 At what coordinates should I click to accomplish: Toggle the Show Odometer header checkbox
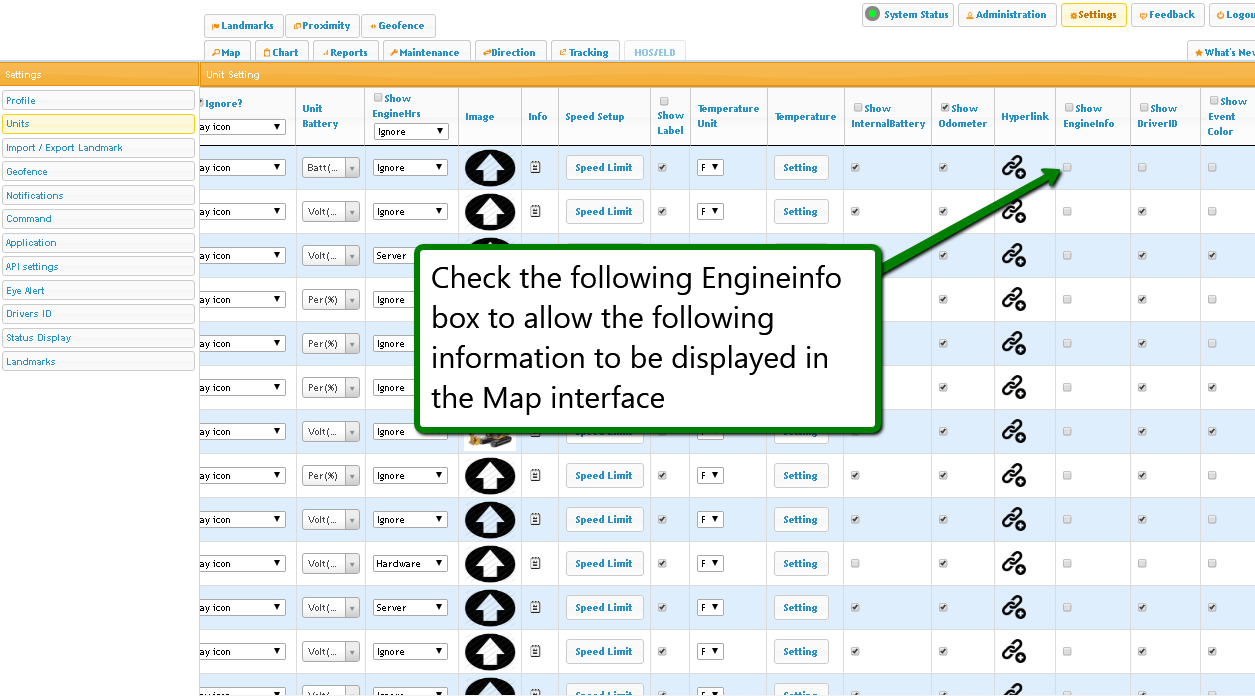[944, 108]
